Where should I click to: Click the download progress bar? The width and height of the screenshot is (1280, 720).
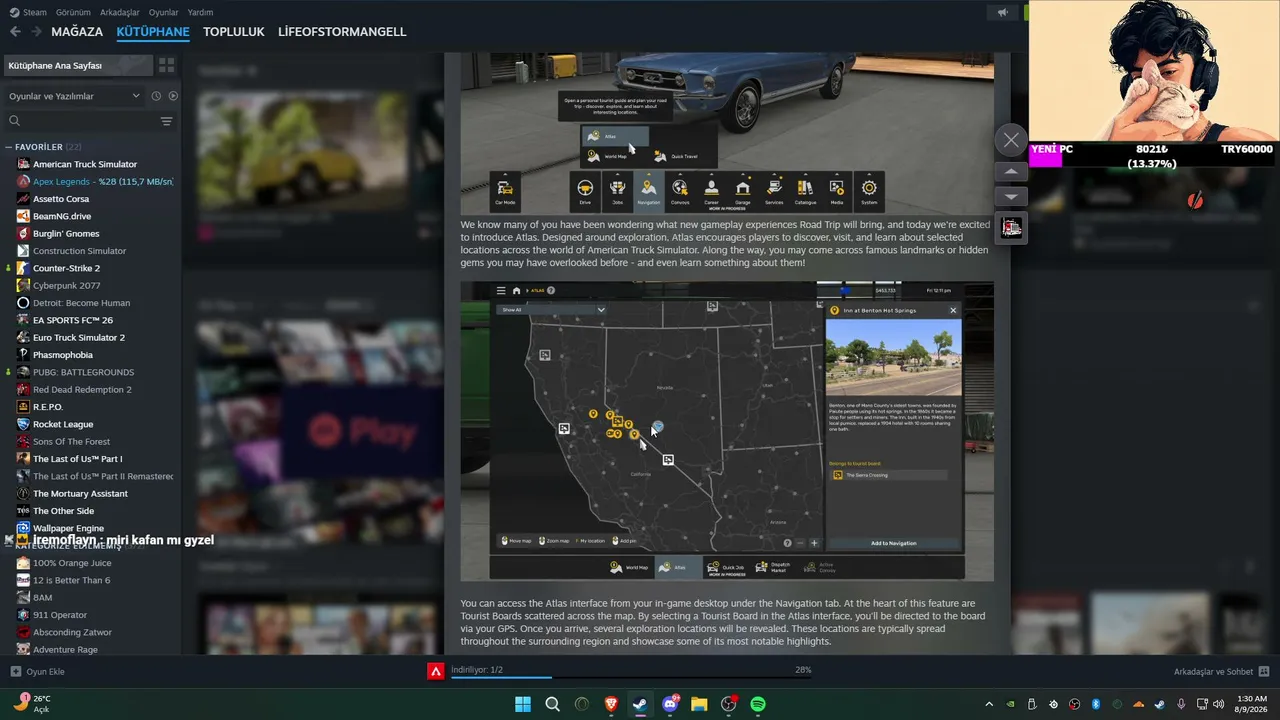click(x=631, y=677)
